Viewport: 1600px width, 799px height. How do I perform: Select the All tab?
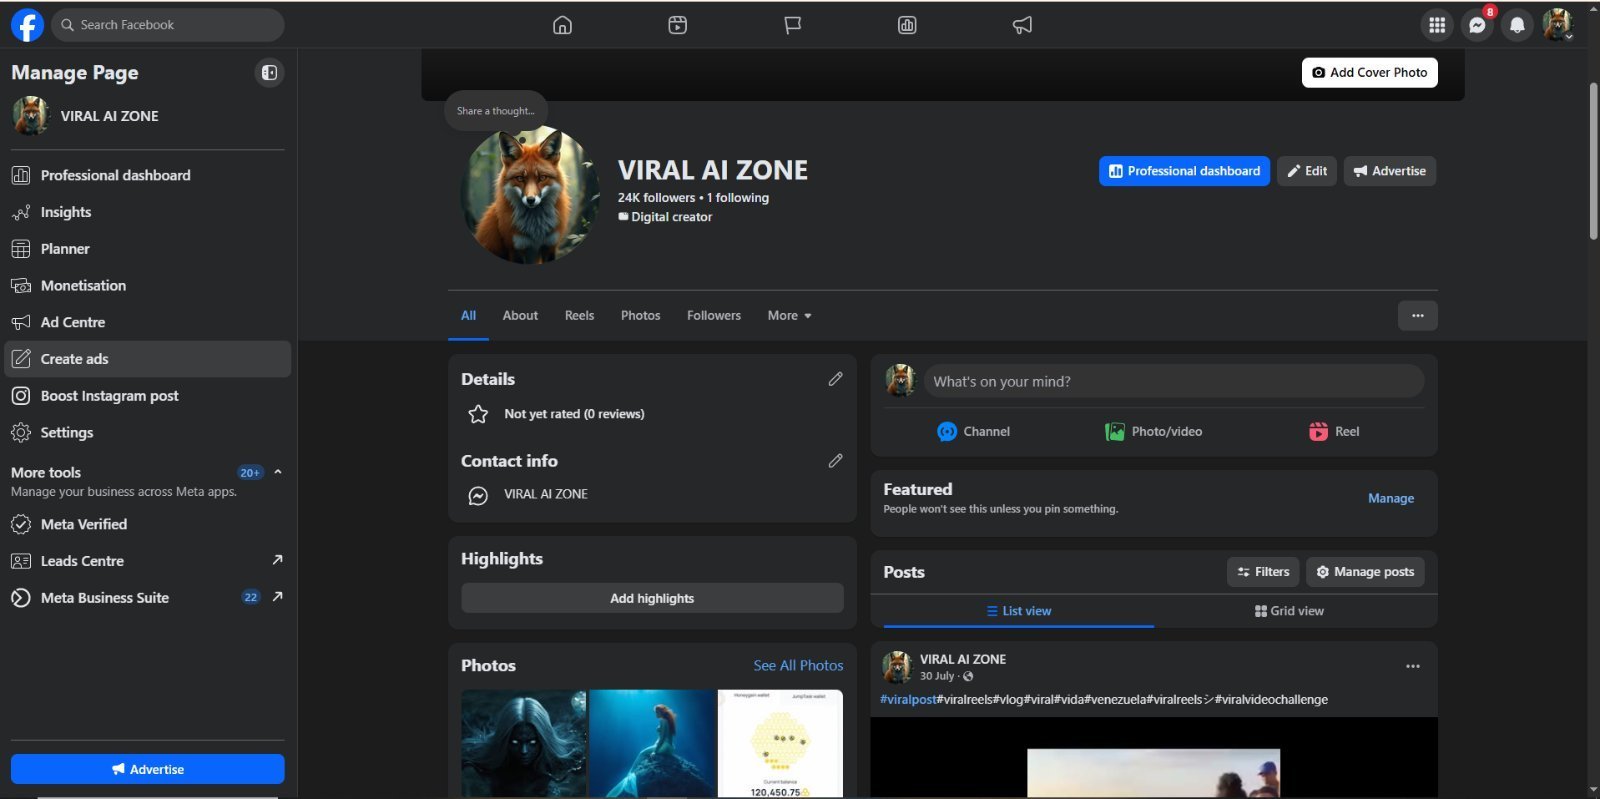(468, 316)
